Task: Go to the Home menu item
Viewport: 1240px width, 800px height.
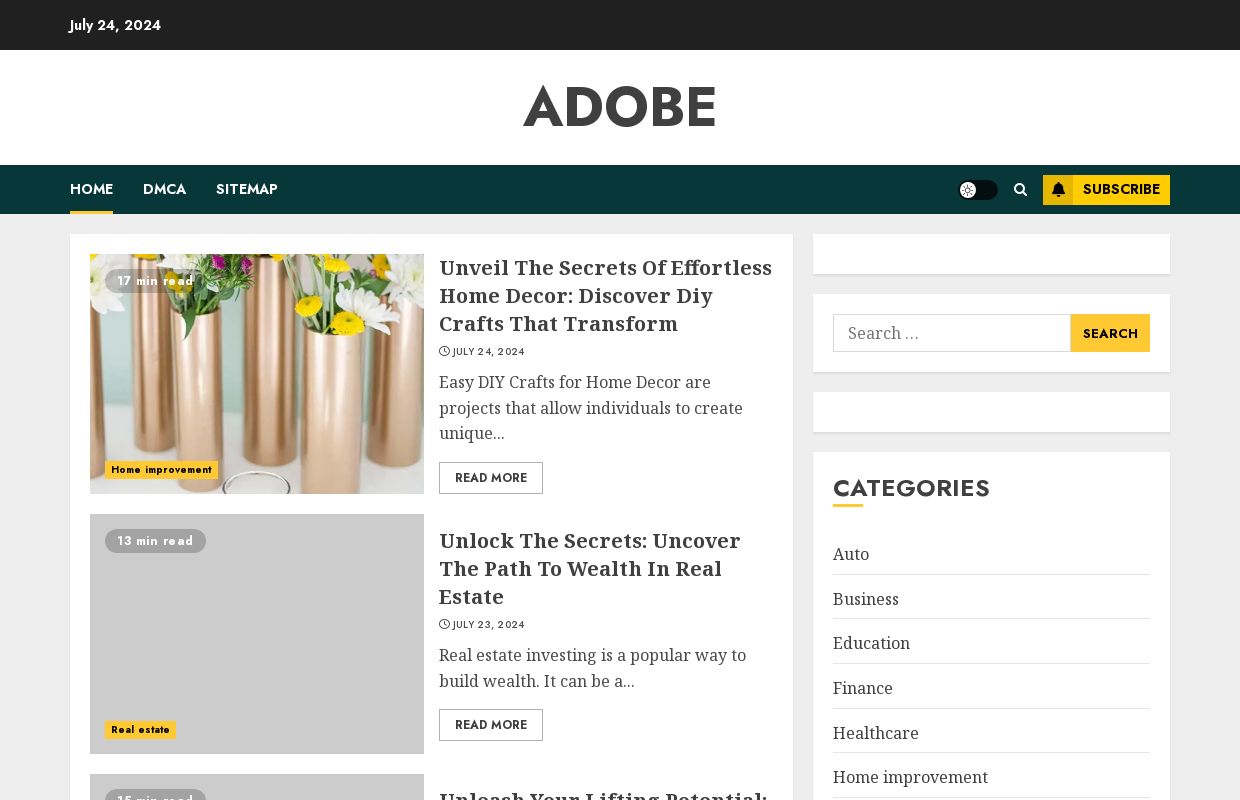Action: click(x=91, y=189)
